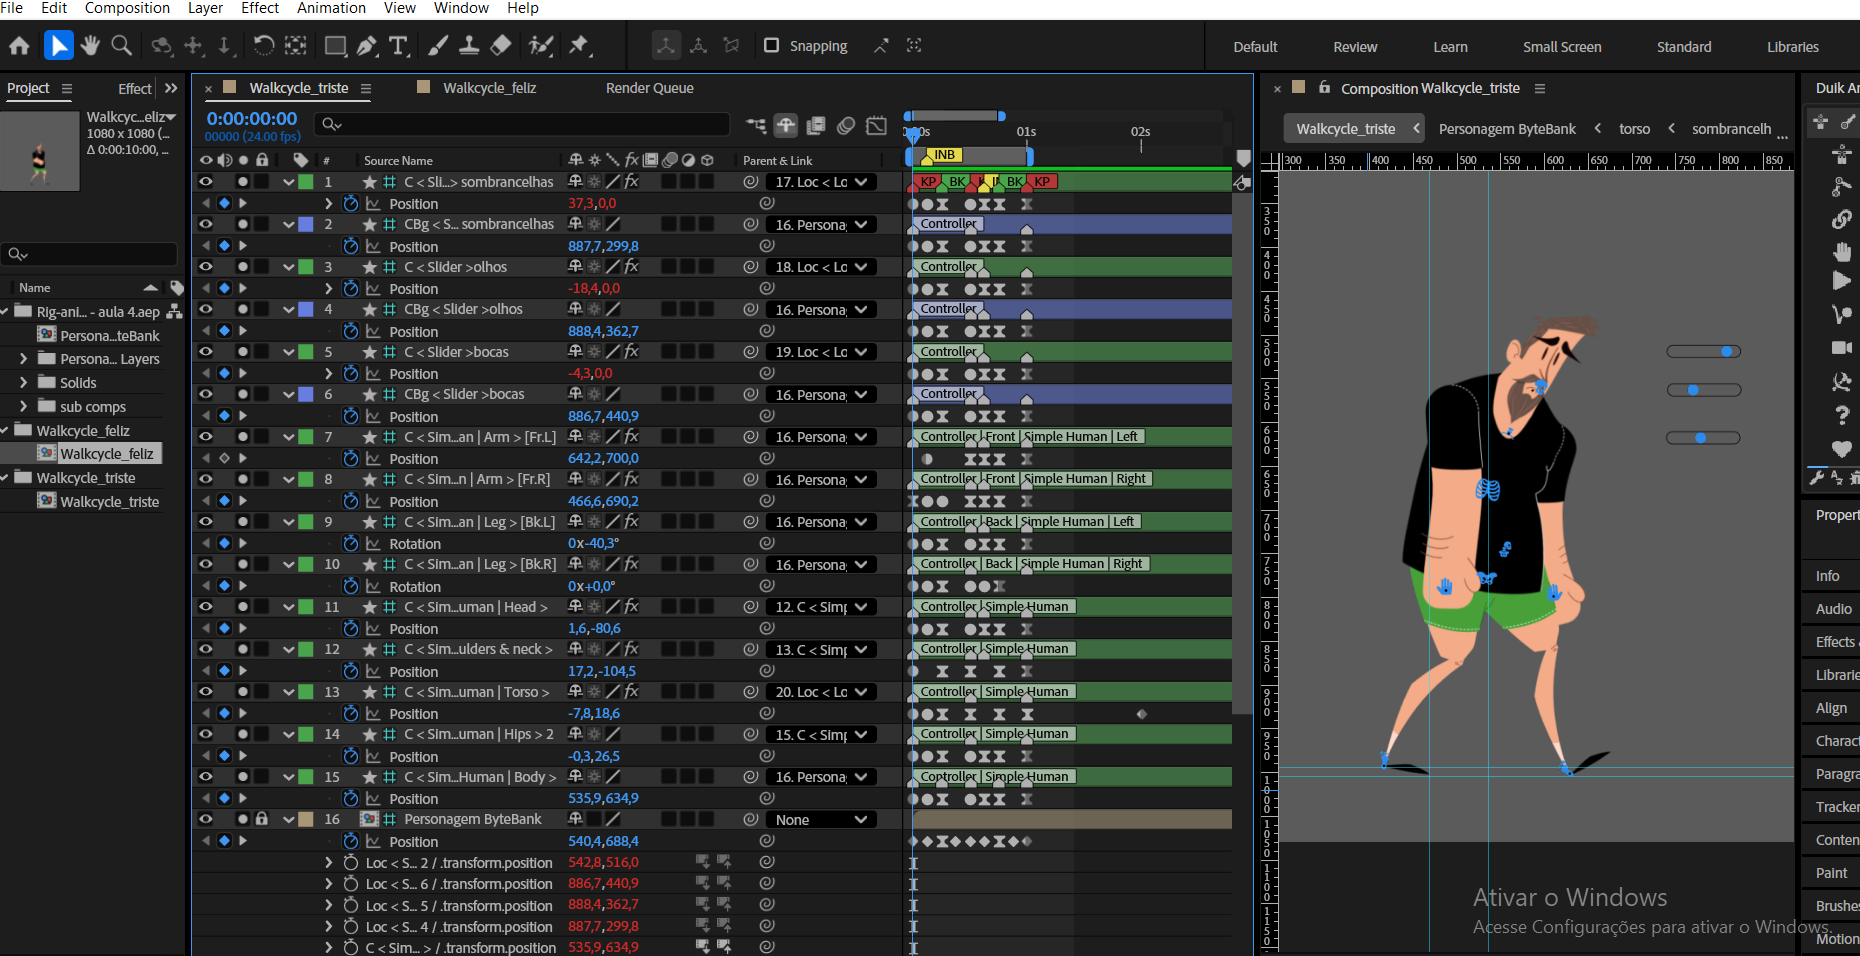Select the Rotation tool
This screenshot has width=1860, height=956.
[263, 46]
